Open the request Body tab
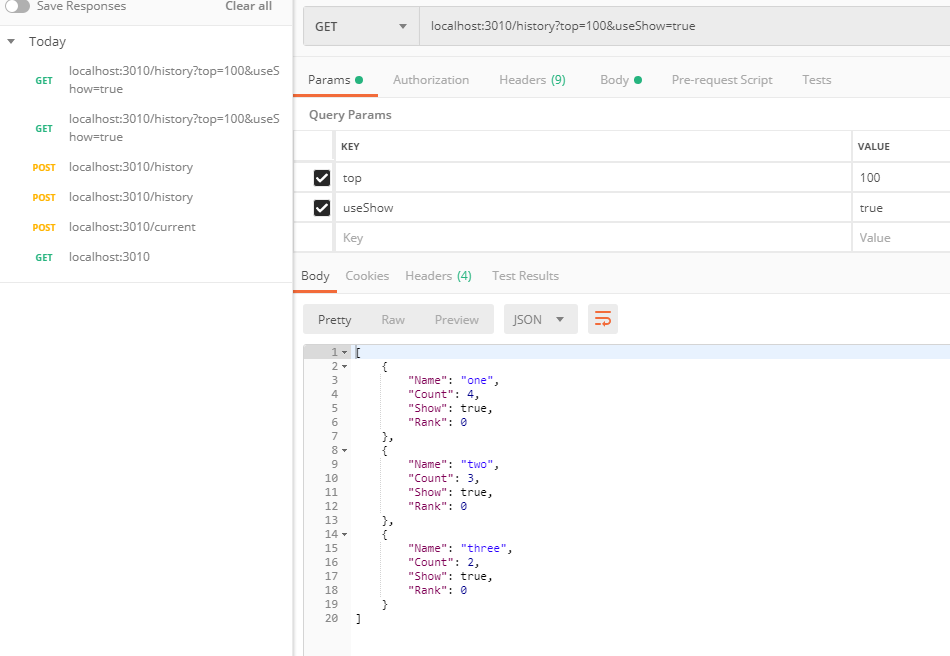The height and width of the screenshot is (656, 950). pos(620,80)
